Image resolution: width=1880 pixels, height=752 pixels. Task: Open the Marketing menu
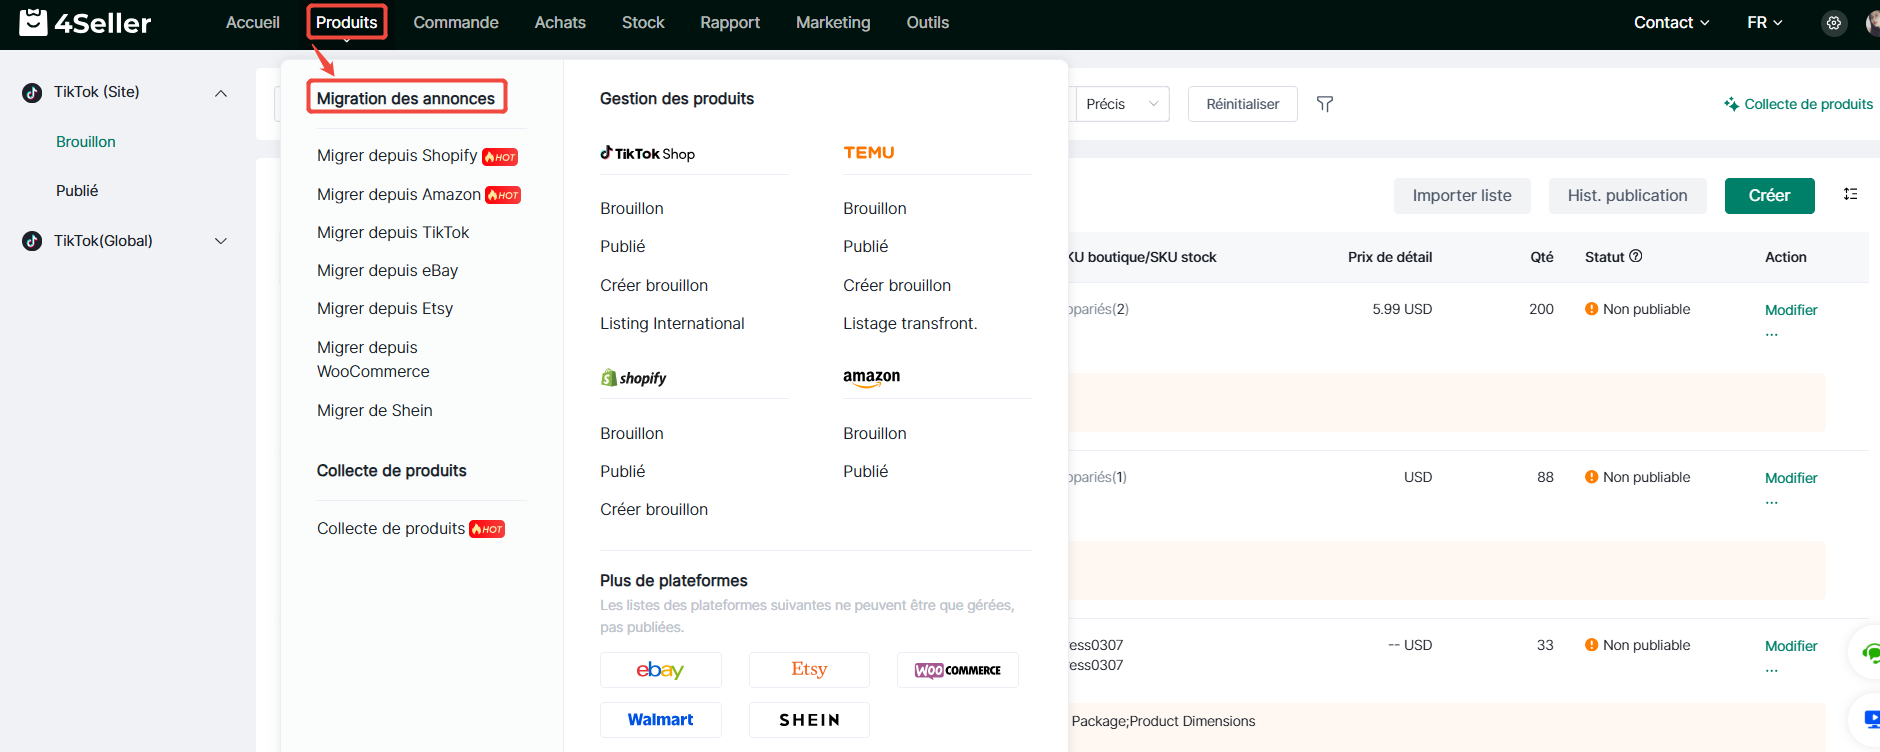tap(833, 22)
